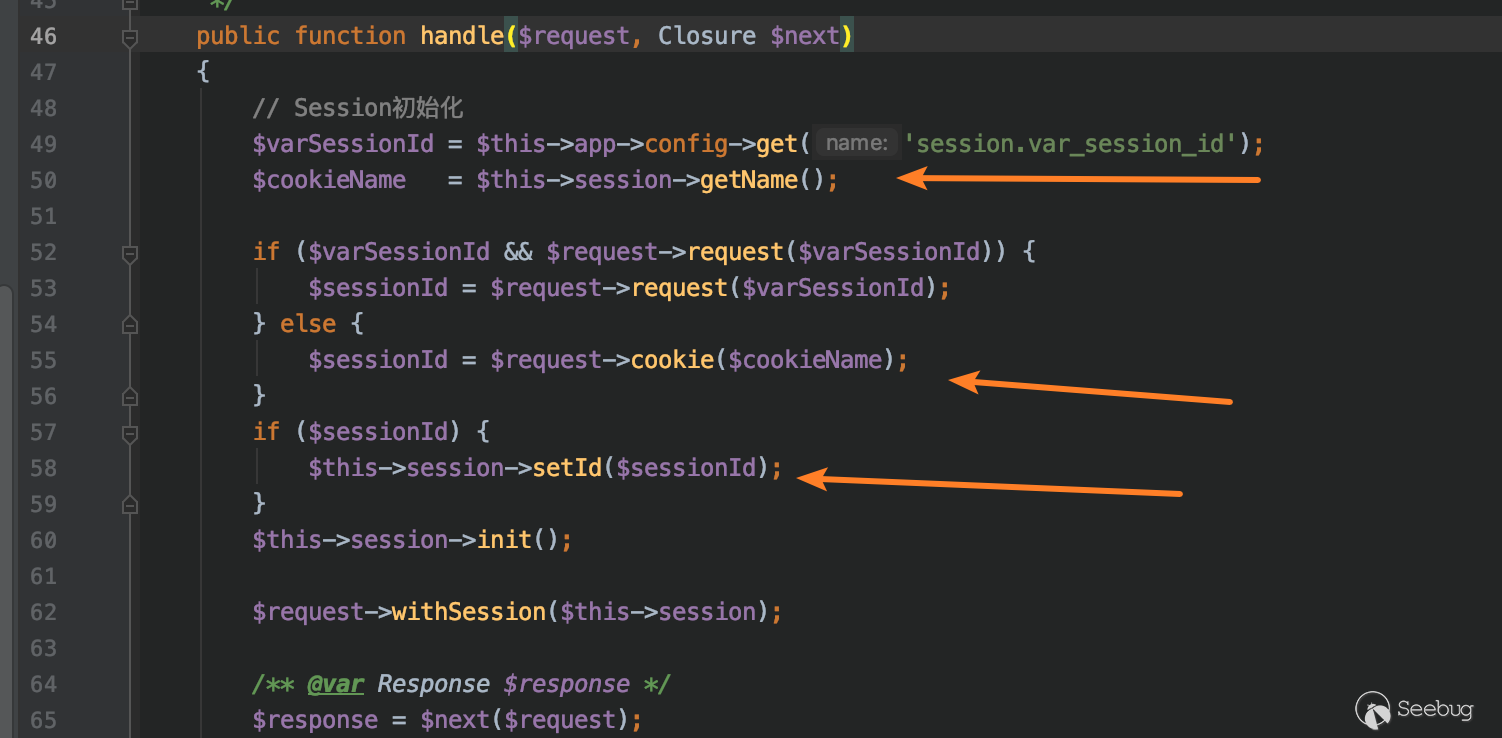Viewport: 1502px width, 738px height.
Task: Collapse the if ($sessionId) fold marker on line 57
Action: (129, 433)
